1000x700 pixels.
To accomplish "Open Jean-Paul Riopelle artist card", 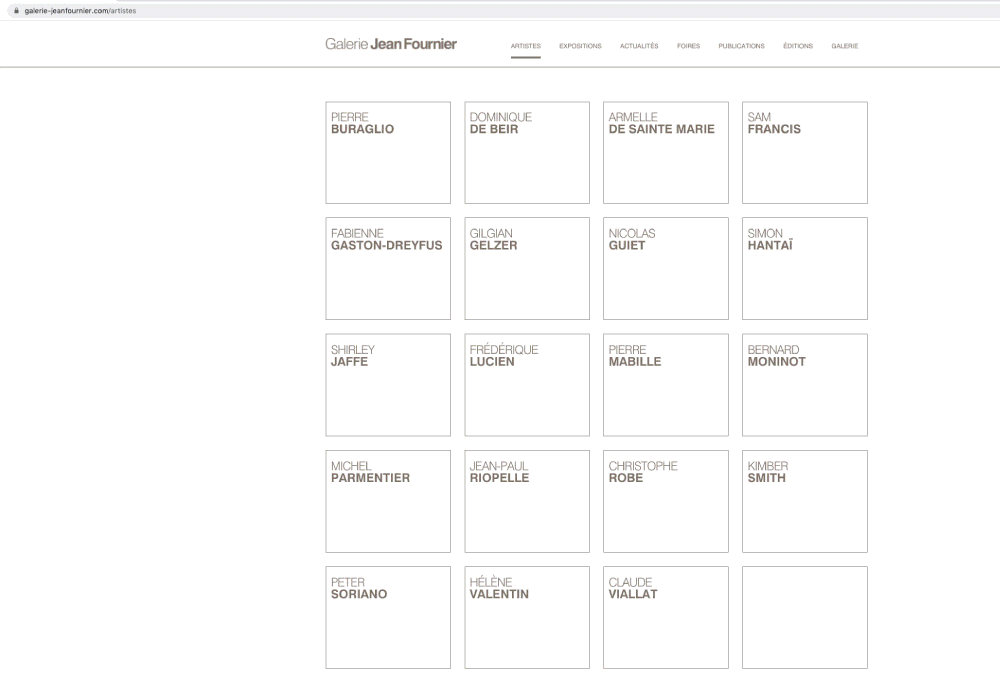I will click(x=527, y=501).
